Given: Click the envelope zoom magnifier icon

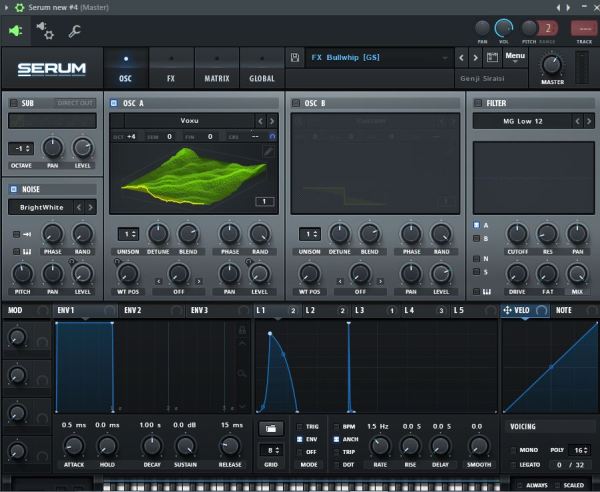Looking at the screenshot, I should pyautogui.click(x=242, y=373).
